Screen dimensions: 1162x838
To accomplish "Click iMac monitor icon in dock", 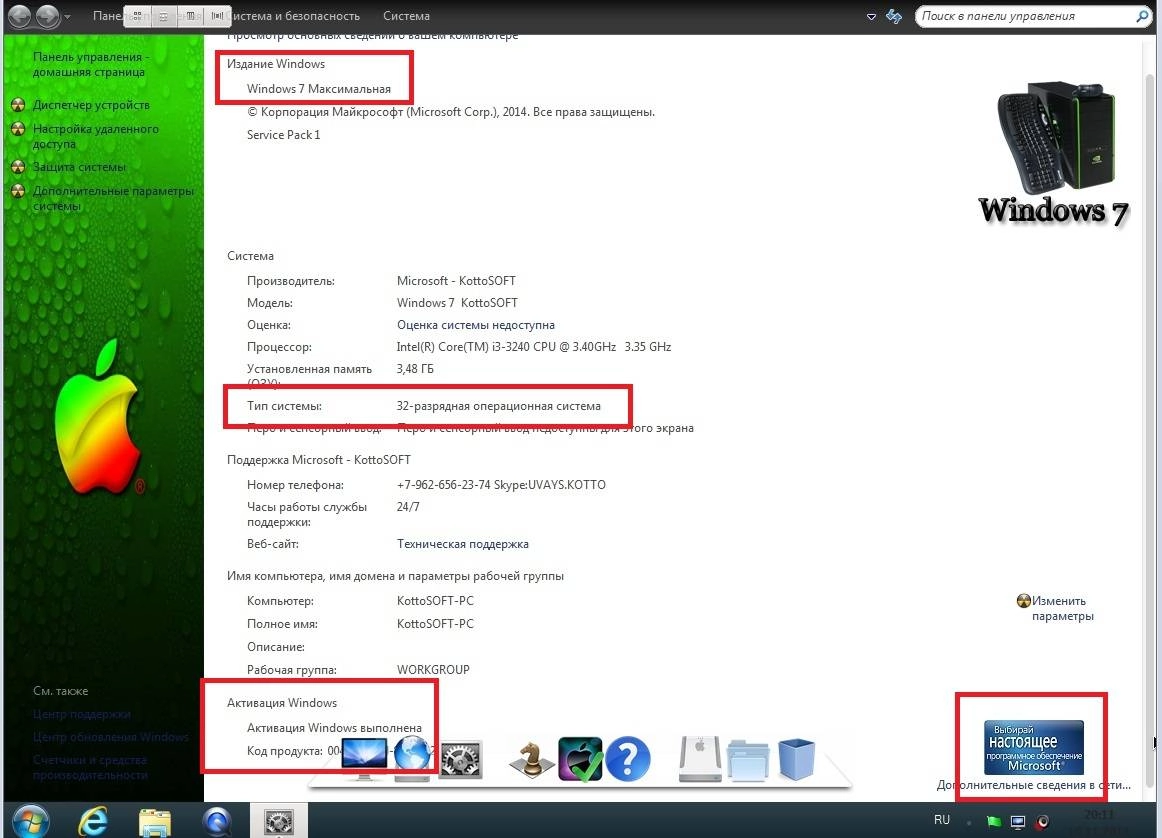I will tap(363, 759).
